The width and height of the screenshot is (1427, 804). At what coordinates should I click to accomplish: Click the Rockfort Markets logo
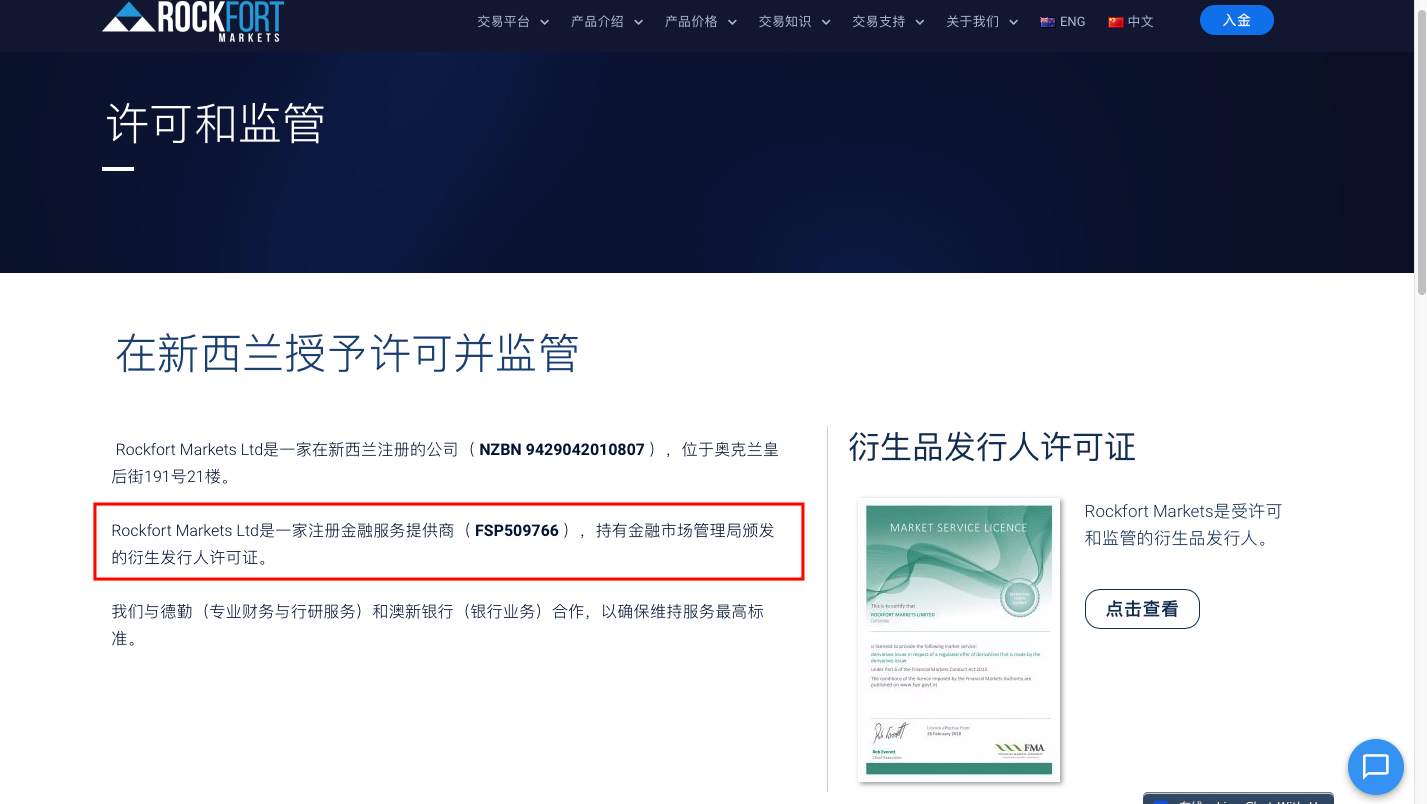(x=193, y=20)
